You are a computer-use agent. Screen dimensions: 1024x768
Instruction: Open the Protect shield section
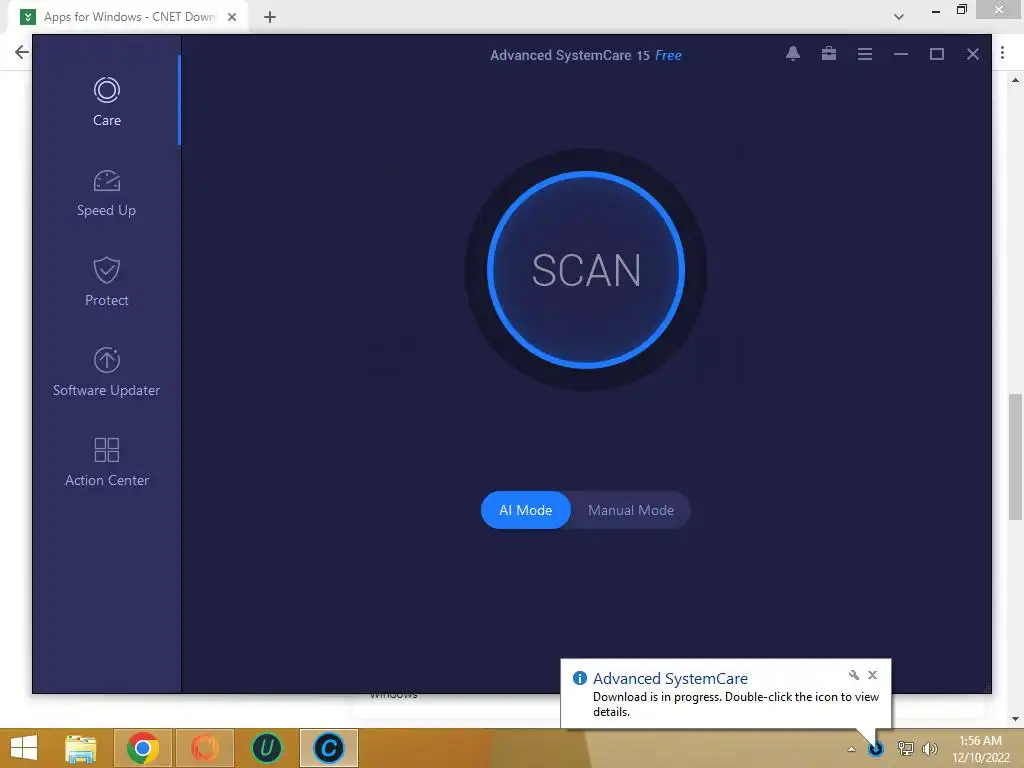(106, 282)
